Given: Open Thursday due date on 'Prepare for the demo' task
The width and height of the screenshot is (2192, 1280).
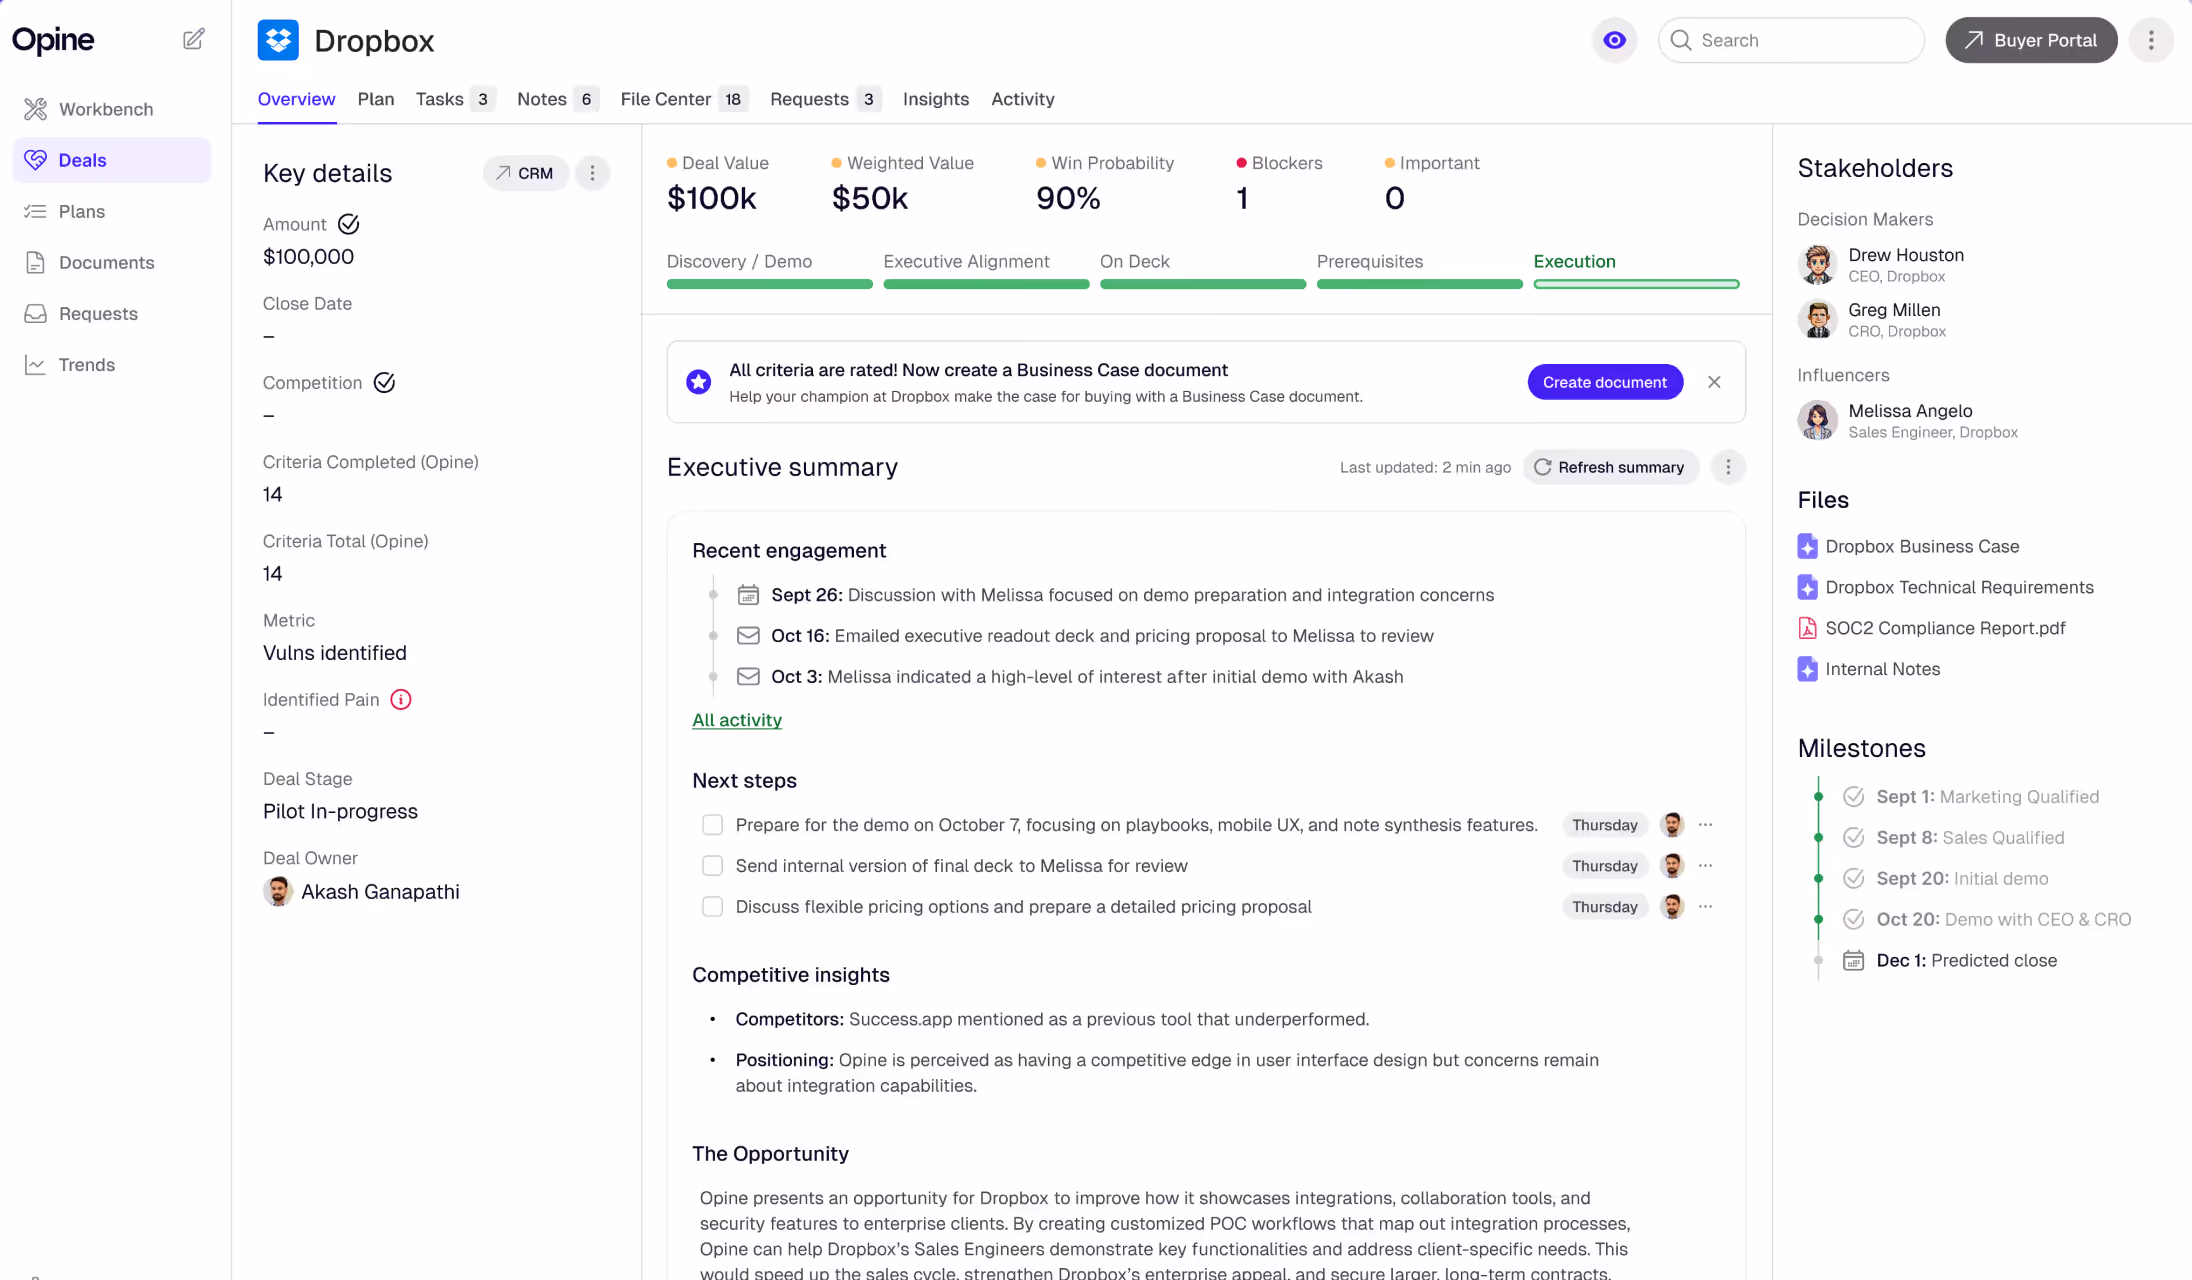Looking at the screenshot, I should click(x=1605, y=825).
